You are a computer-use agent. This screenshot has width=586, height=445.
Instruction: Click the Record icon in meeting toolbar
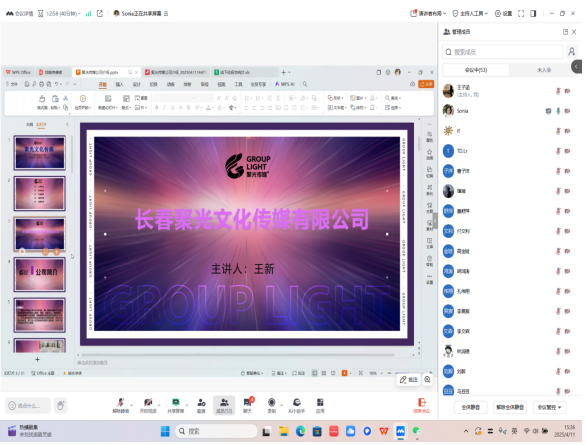click(x=272, y=405)
